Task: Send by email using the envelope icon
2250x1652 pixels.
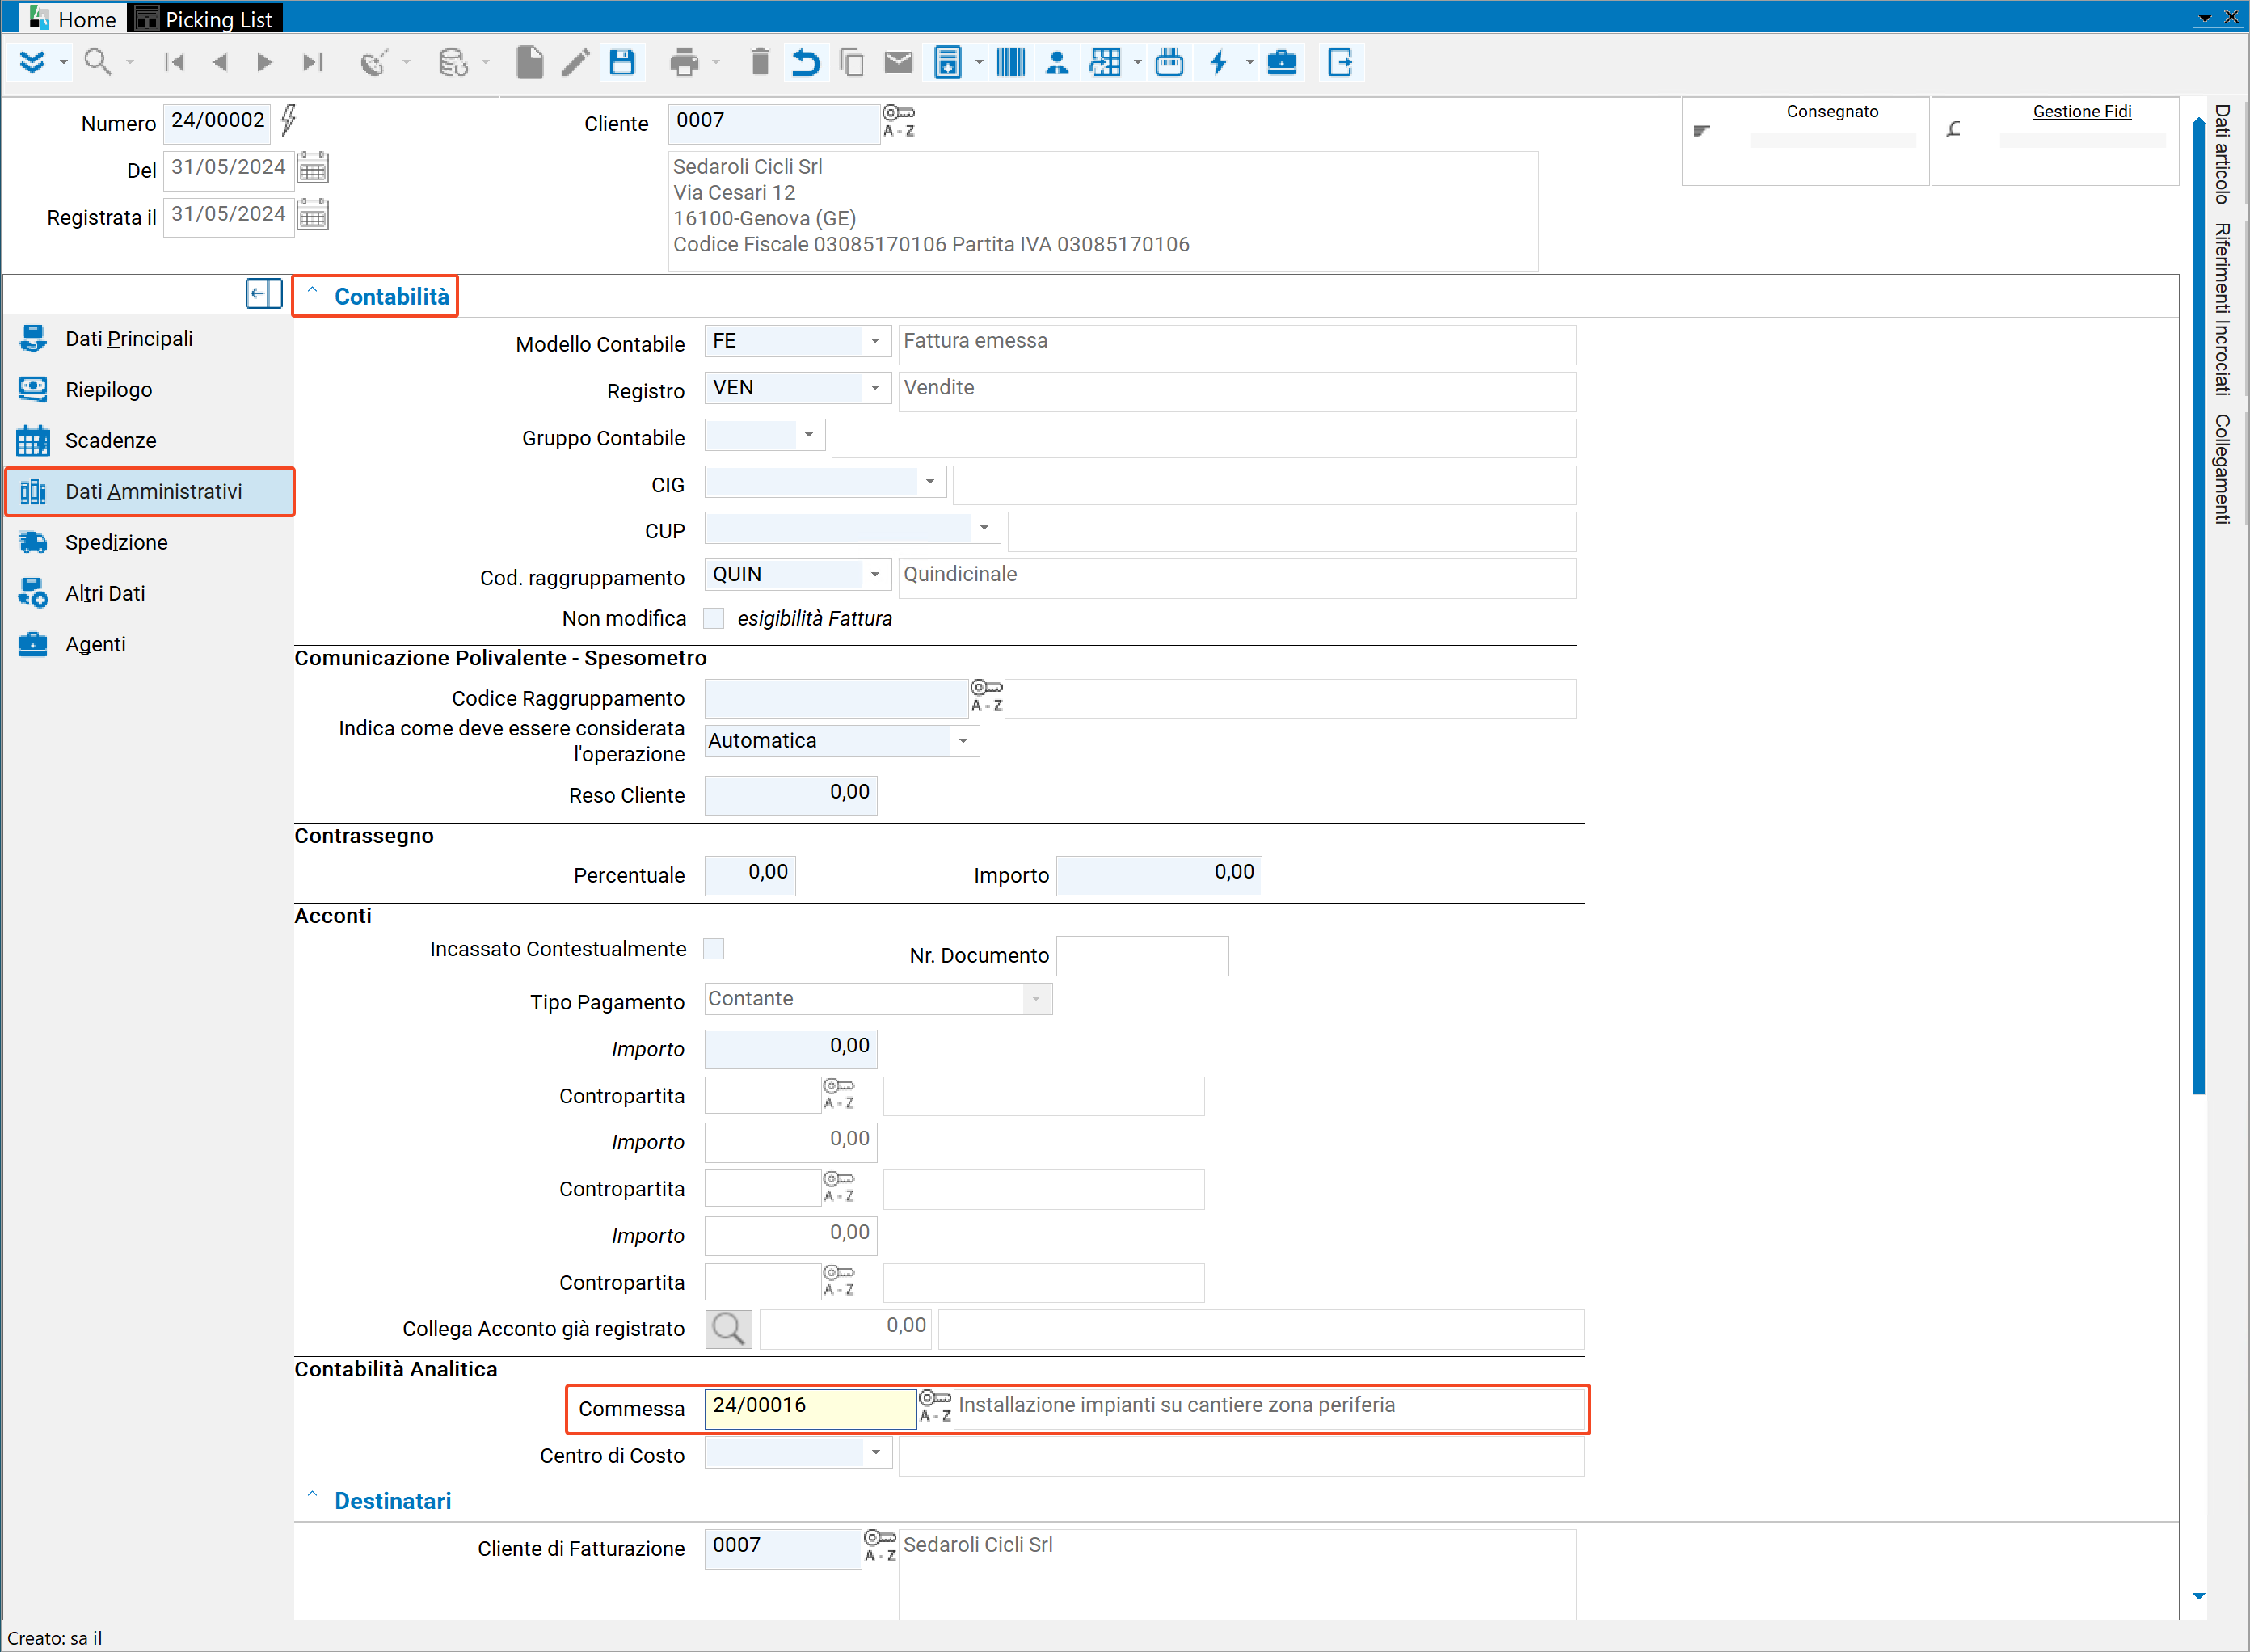Action: [x=899, y=62]
